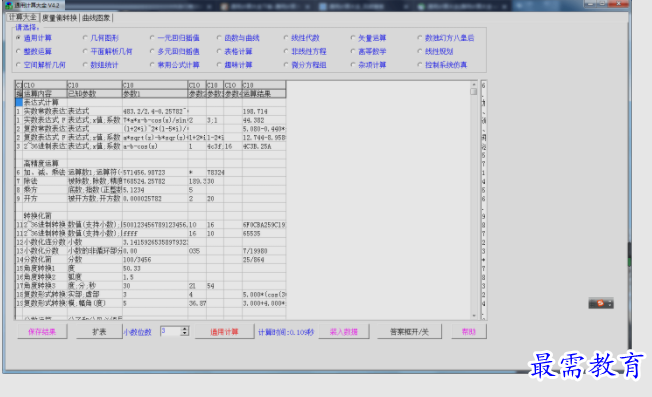Click the 表达式计算 section cell
652x397 pixels.
pos(45,103)
